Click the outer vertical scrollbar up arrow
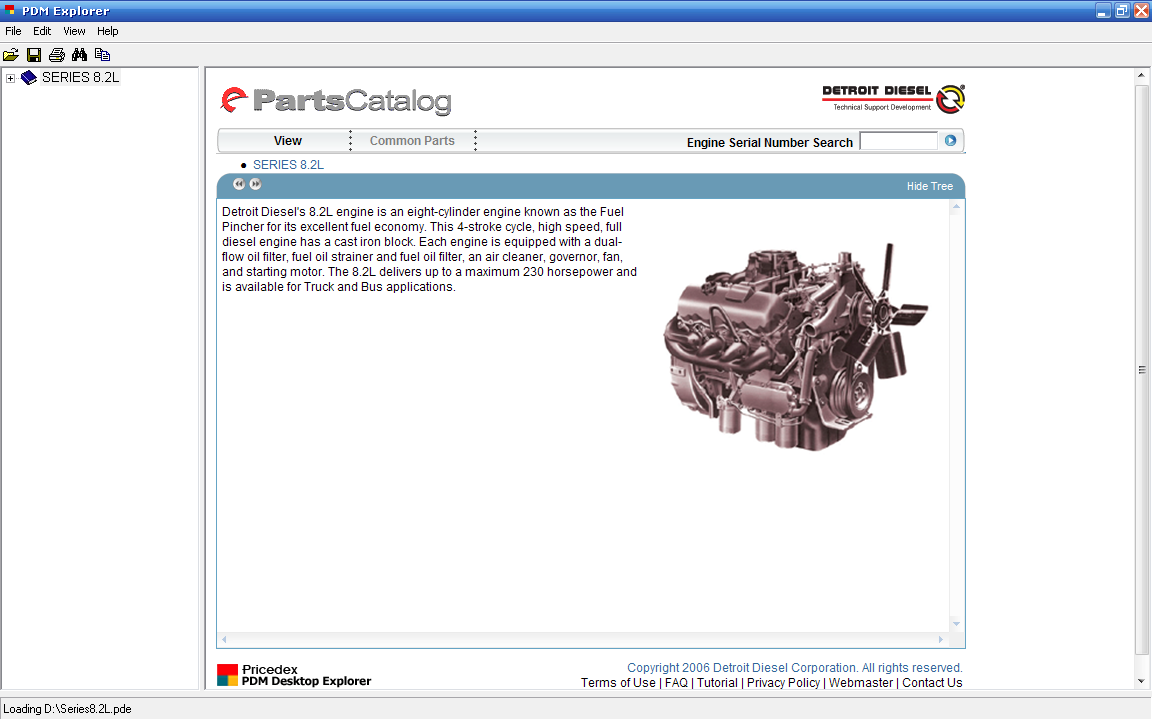1152x720 pixels. click(1141, 76)
